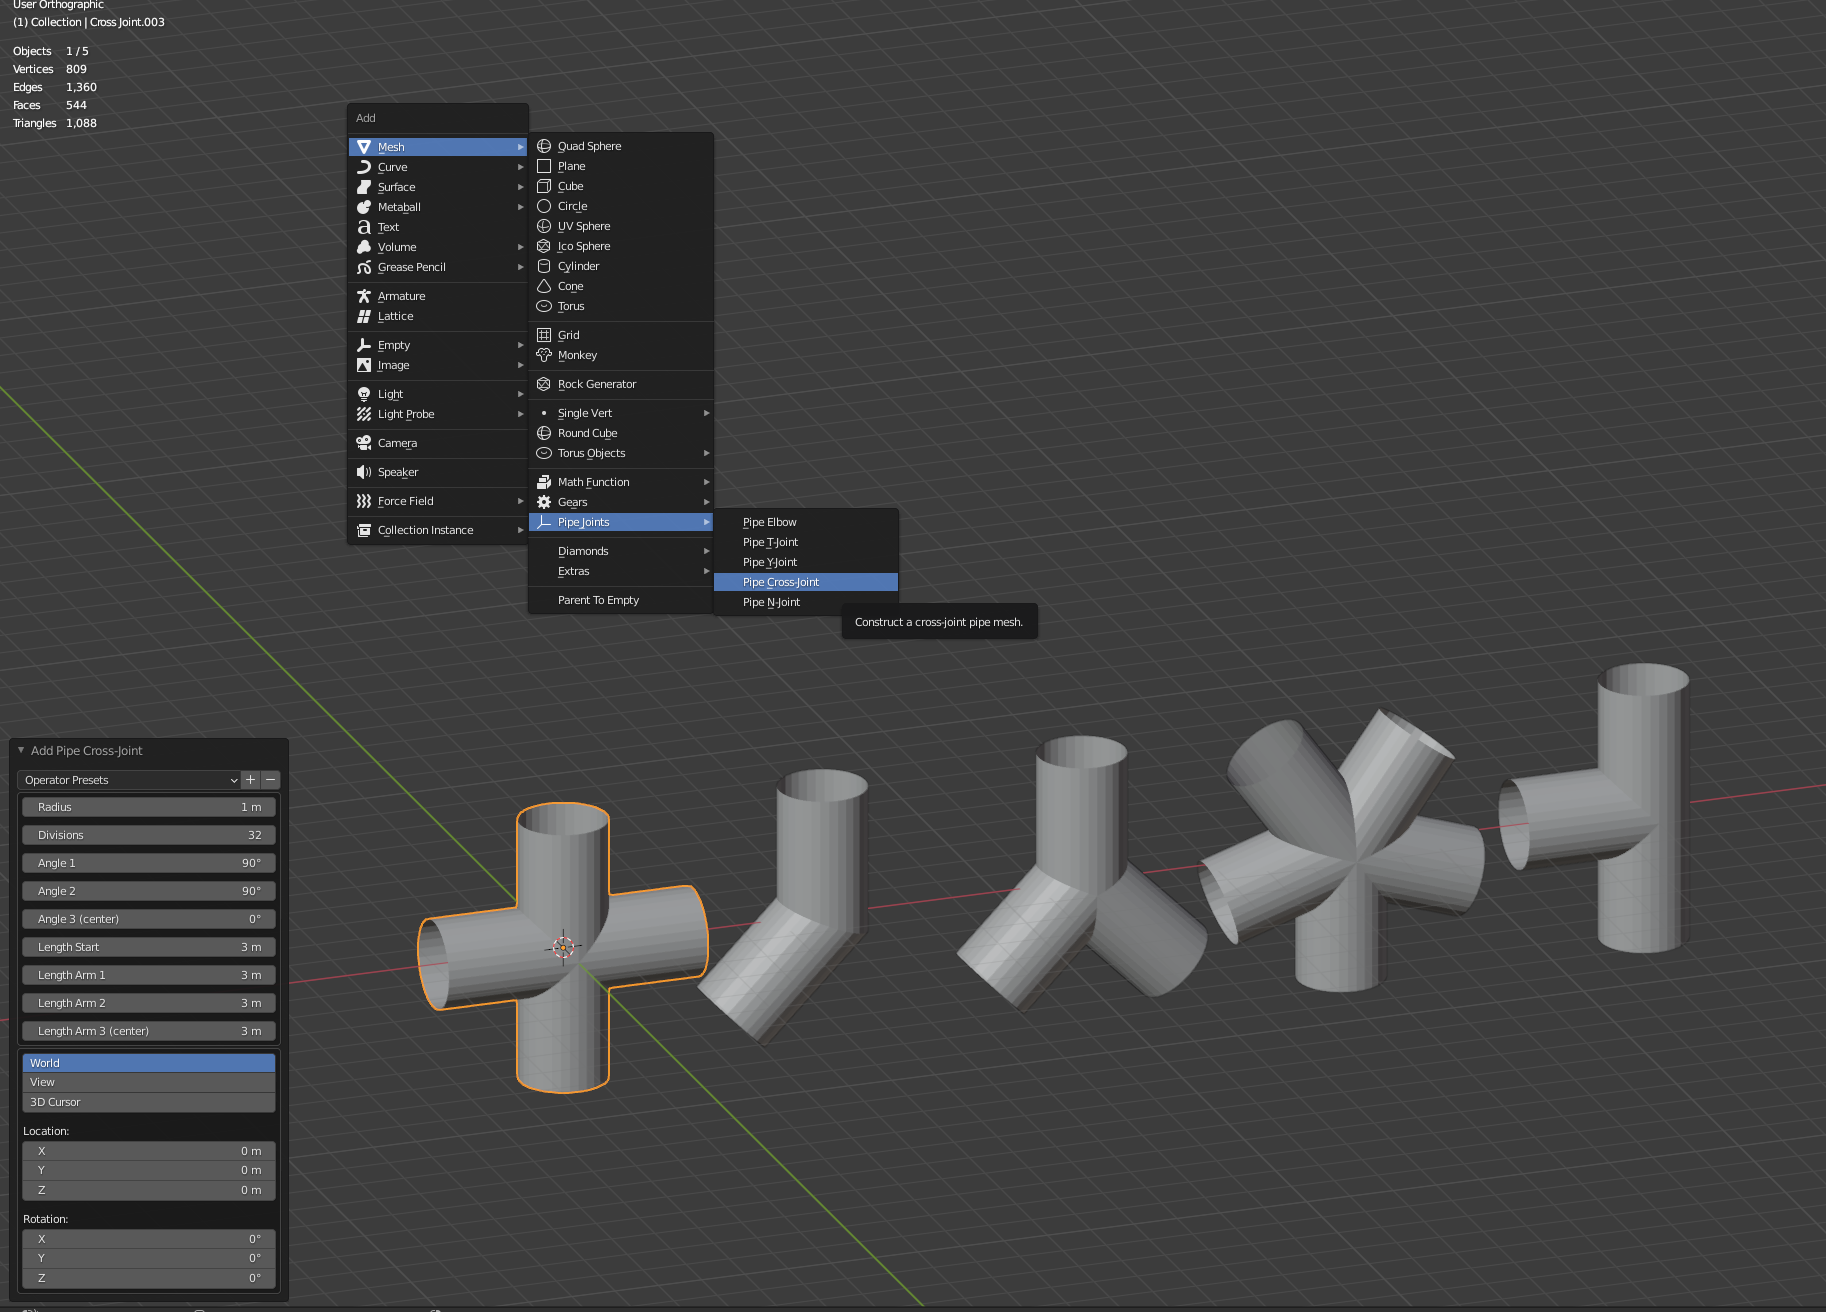Click the Location X field
The height and width of the screenshot is (1312, 1826).
pyautogui.click(x=149, y=1151)
